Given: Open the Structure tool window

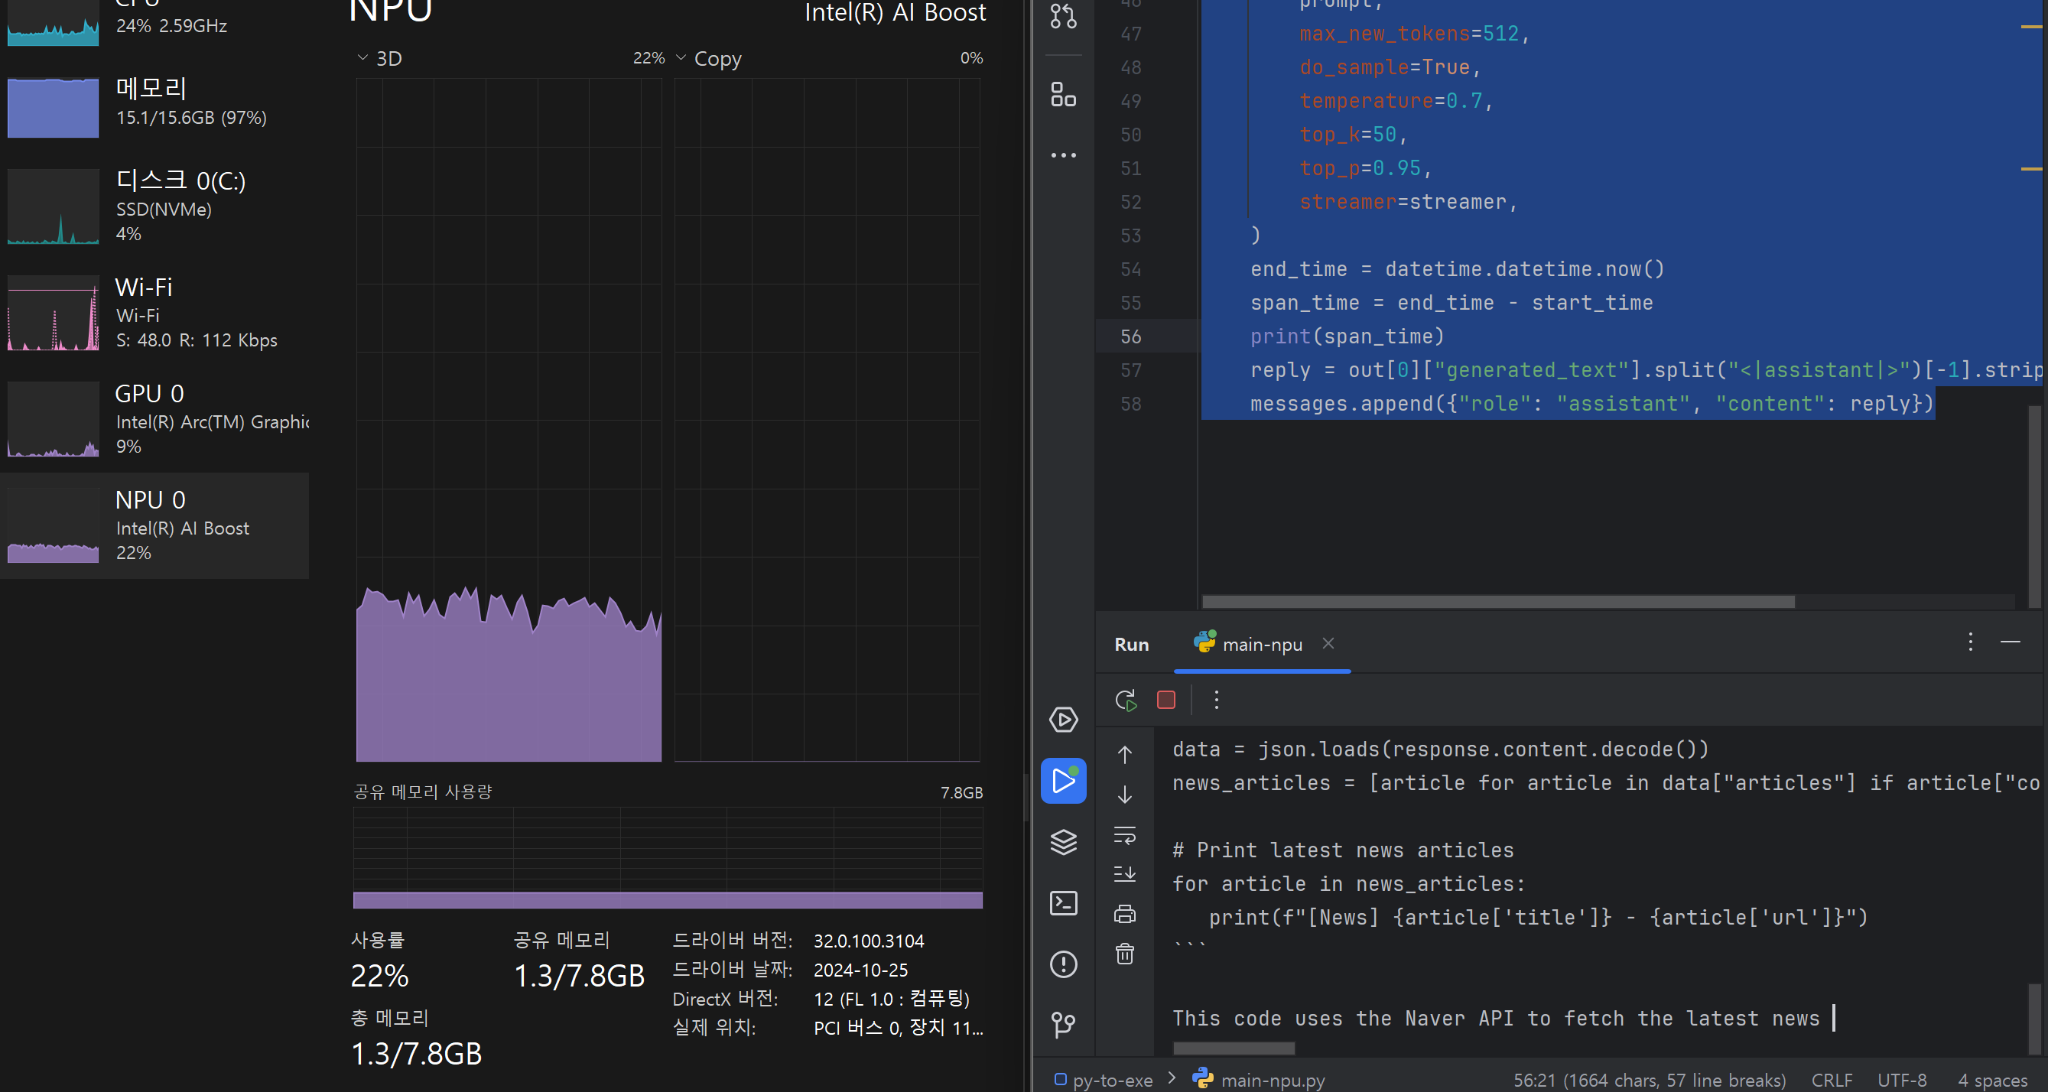Looking at the screenshot, I should pos(1064,95).
